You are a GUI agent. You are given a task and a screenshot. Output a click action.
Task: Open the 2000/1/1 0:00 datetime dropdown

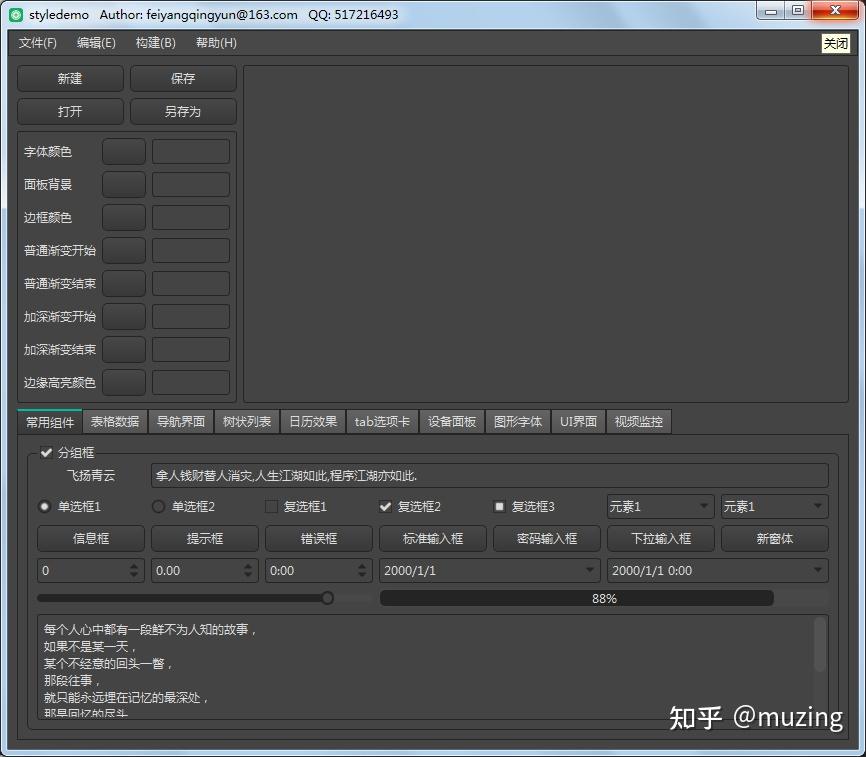818,570
